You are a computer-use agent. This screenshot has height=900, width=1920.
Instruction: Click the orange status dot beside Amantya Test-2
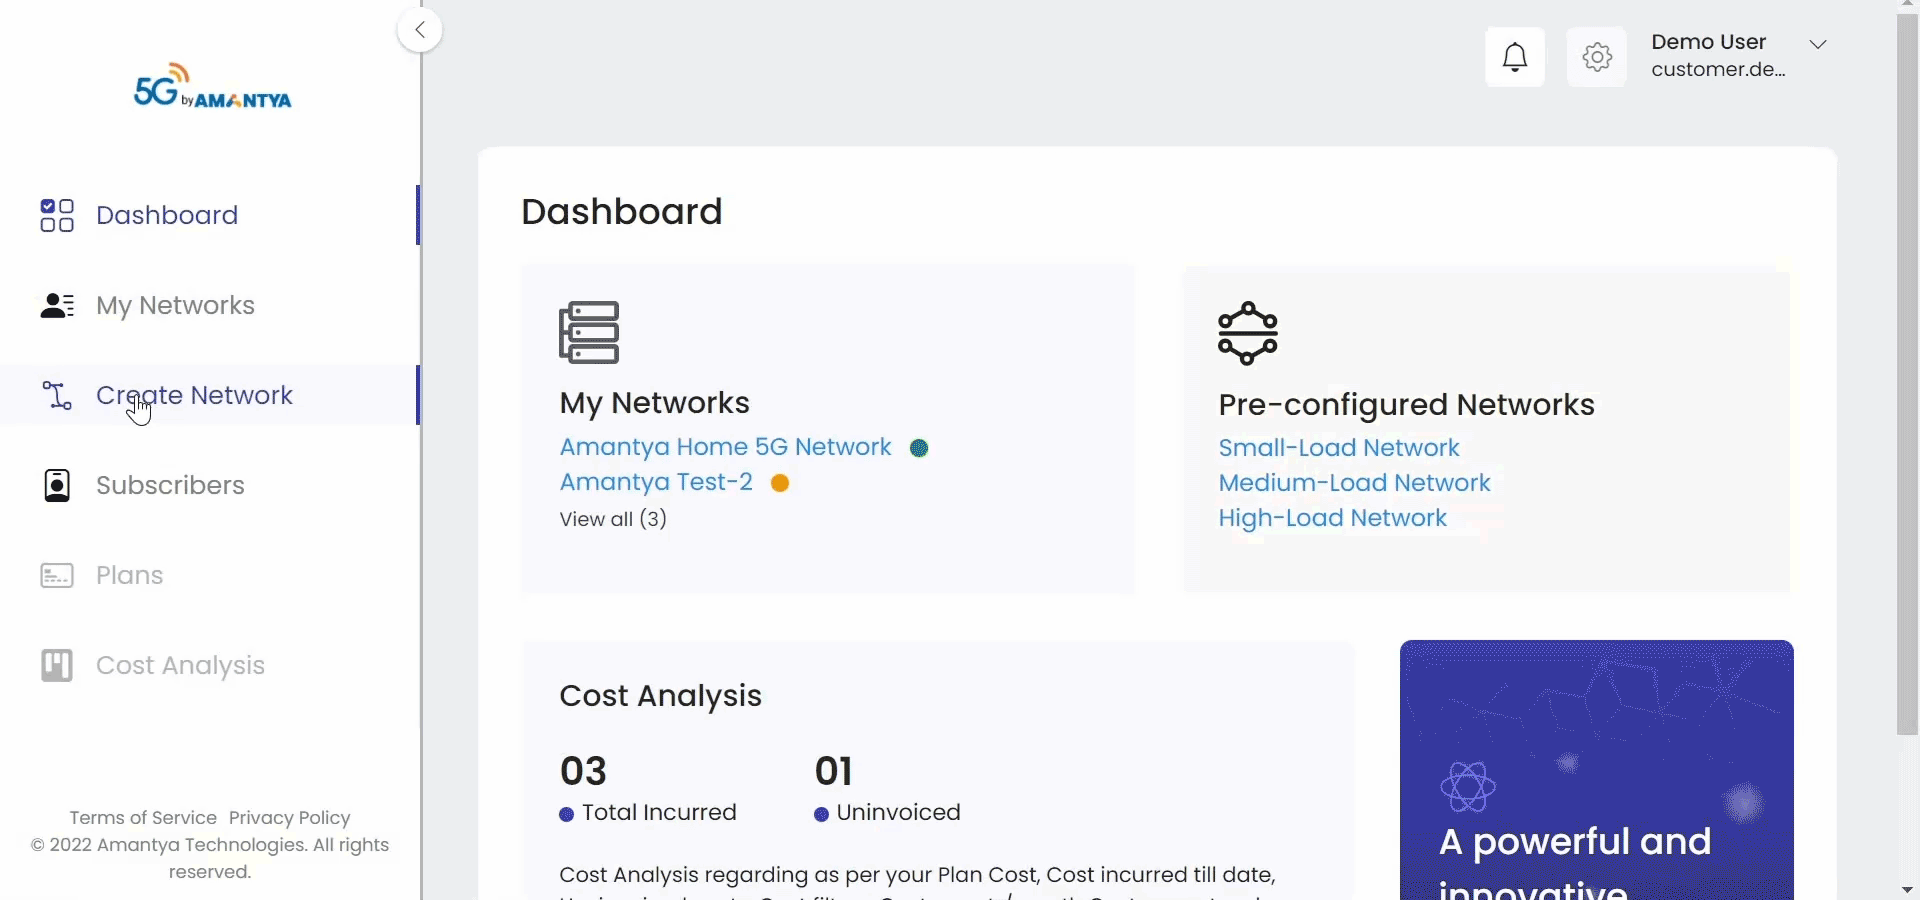pyautogui.click(x=780, y=483)
